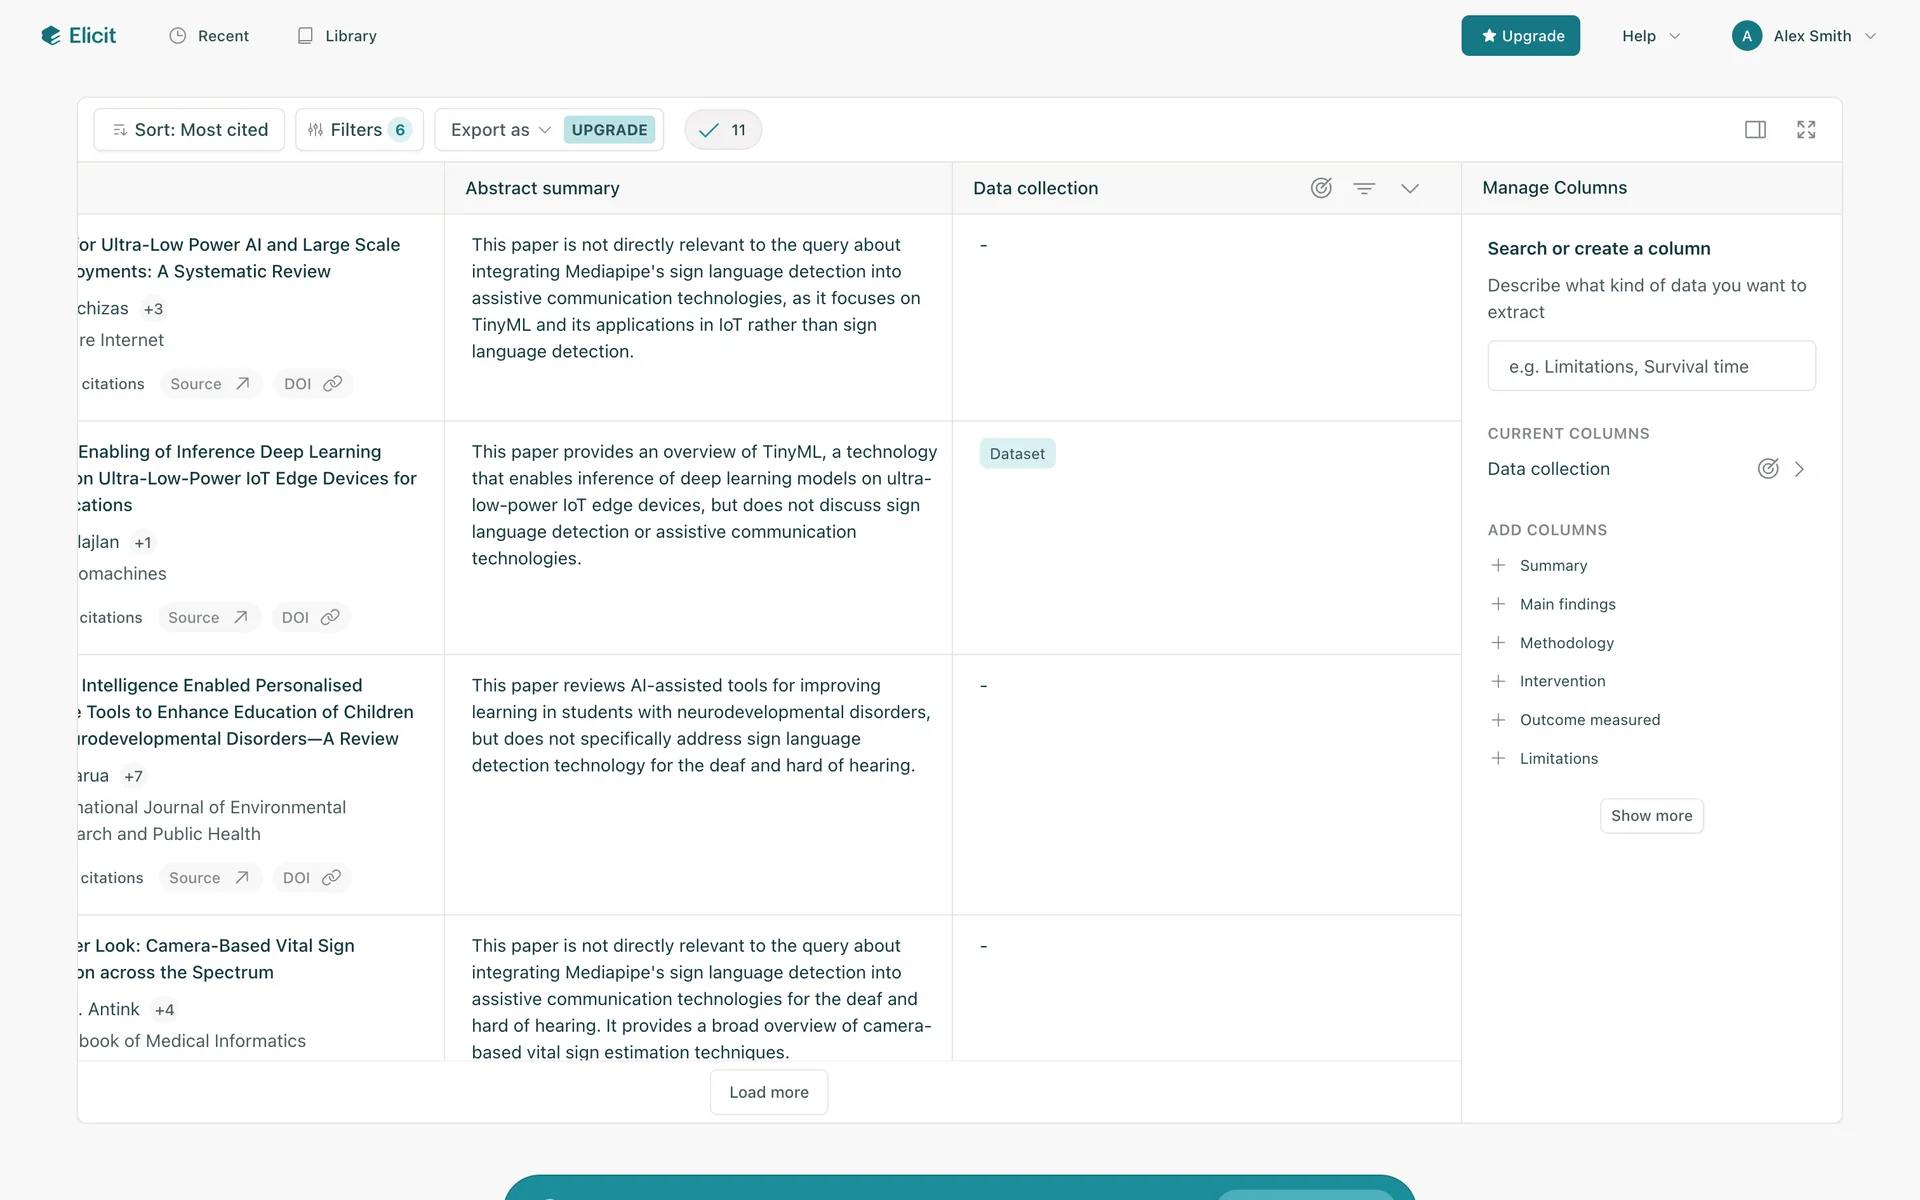Screen dimensions: 1920x1200
Task: Focus the column search input field
Action: (x=1651, y=366)
